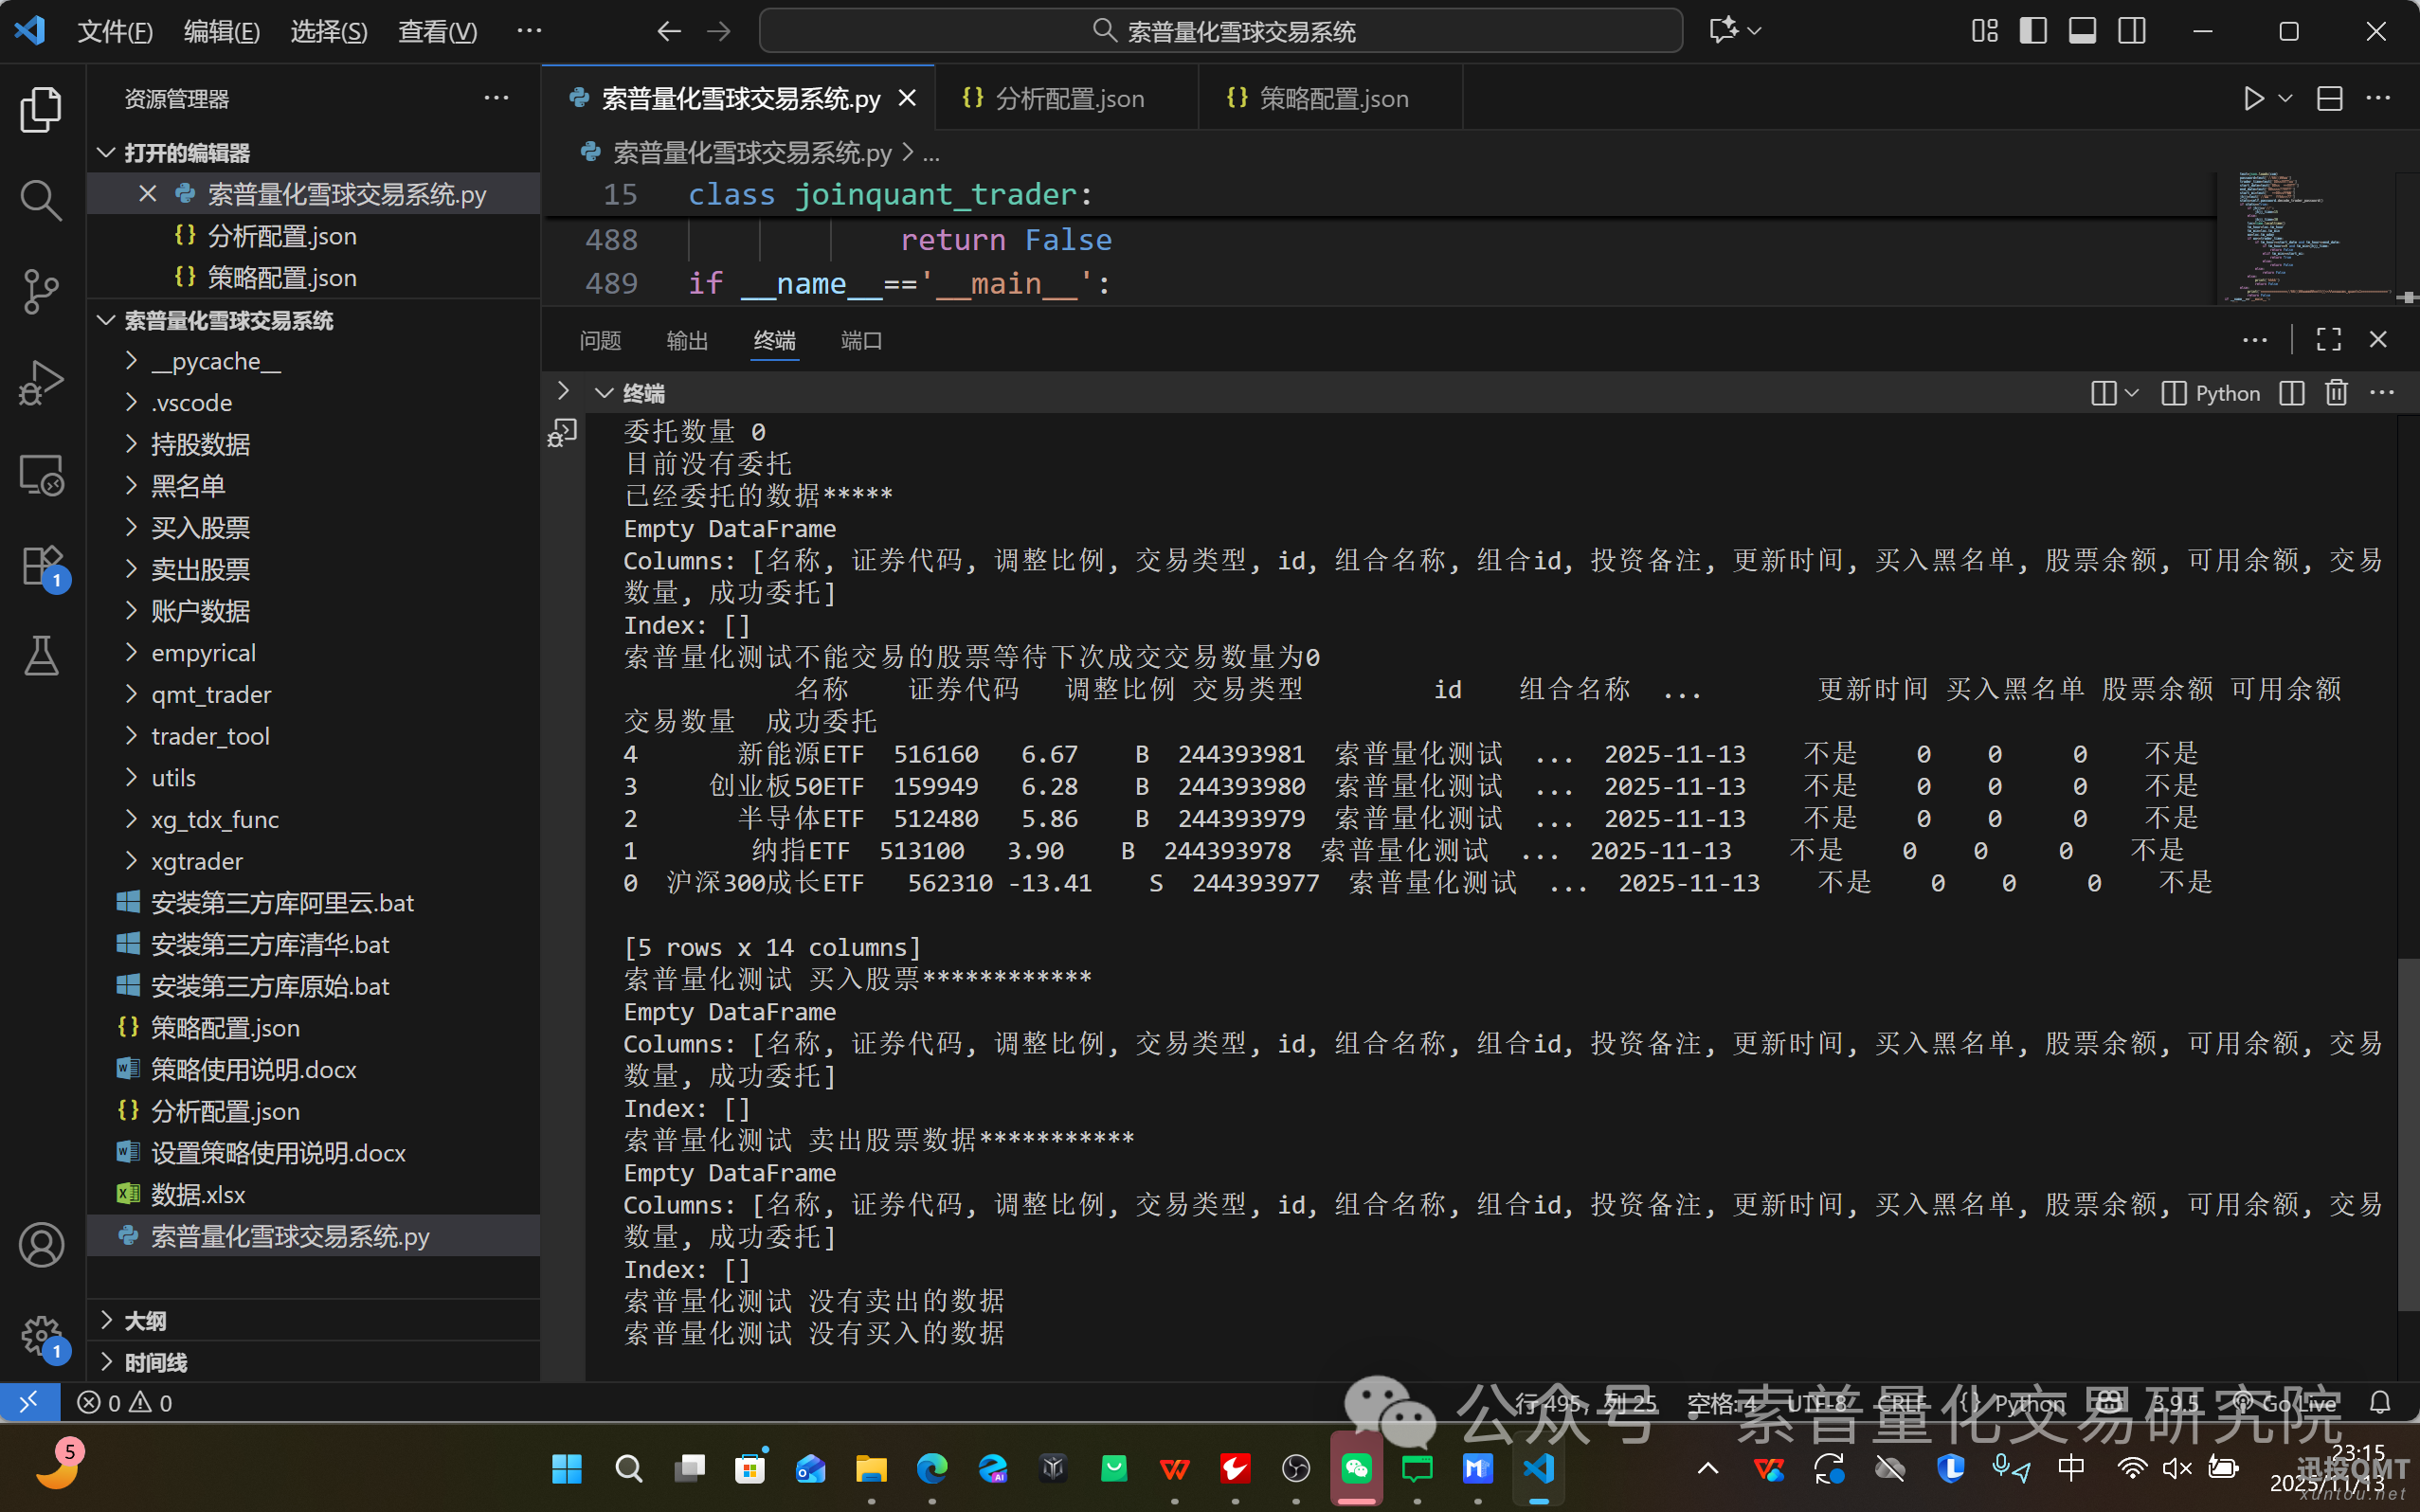This screenshot has height=1512, width=2420.
Task: Toggle the secondary sidebar
Action: click(x=2132, y=31)
